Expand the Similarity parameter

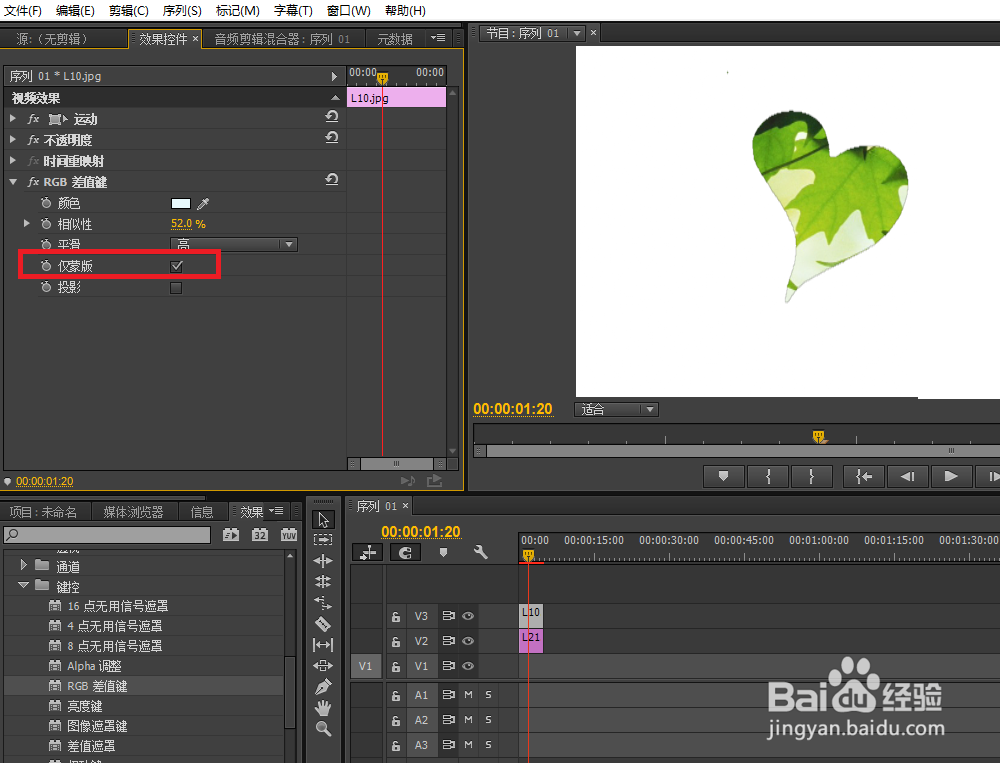pyautogui.click(x=26, y=223)
